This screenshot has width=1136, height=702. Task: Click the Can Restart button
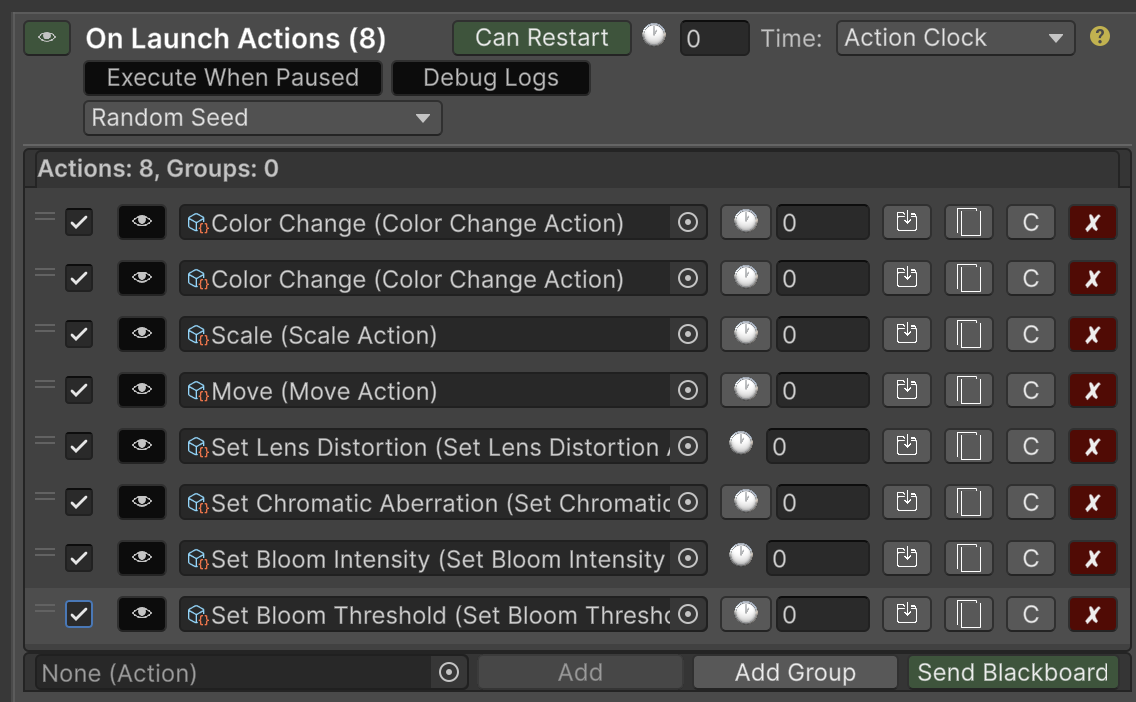(x=541, y=38)
